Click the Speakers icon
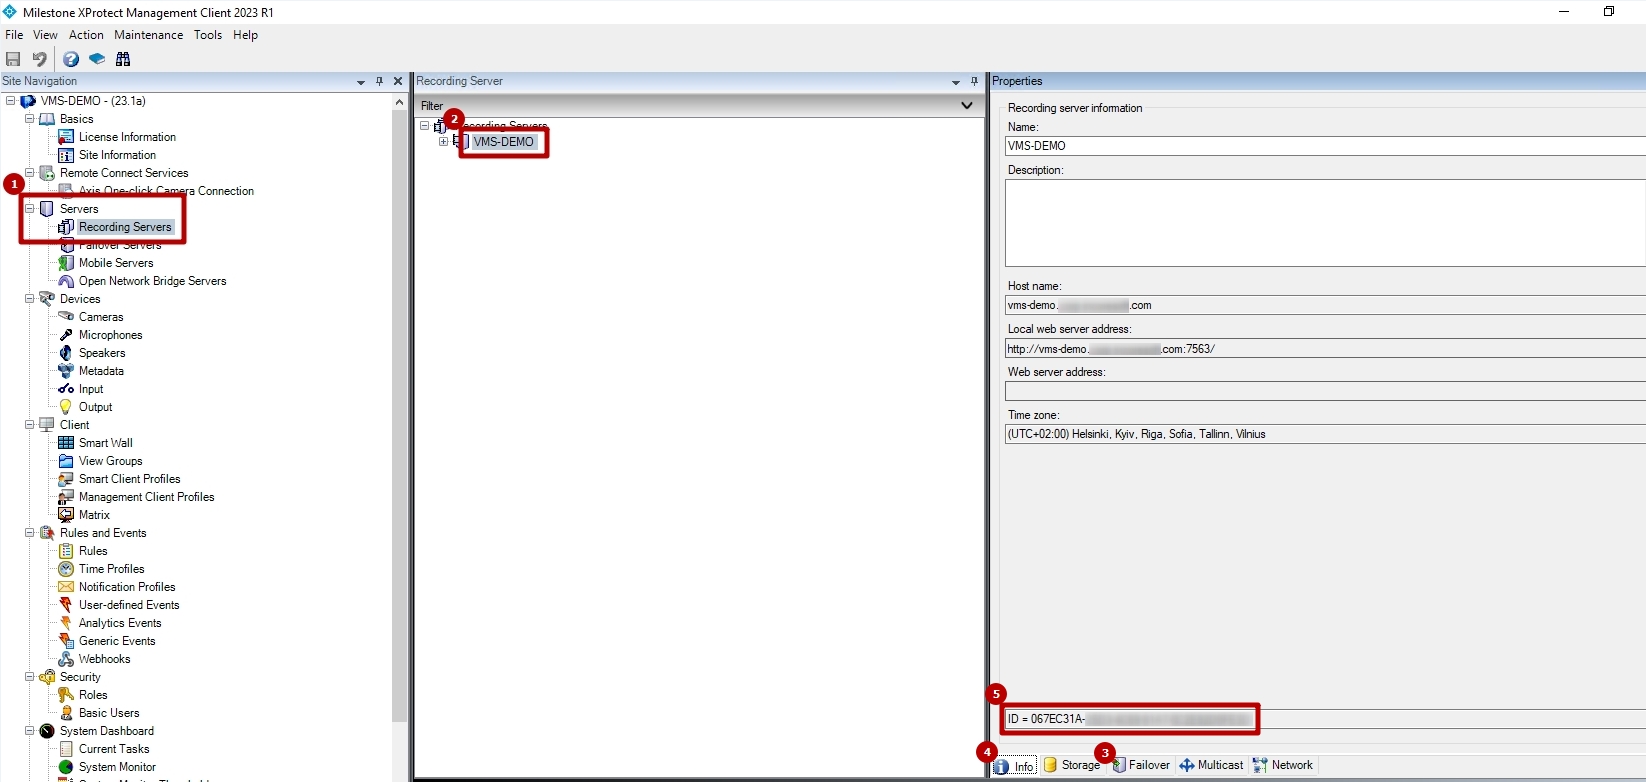The height and width of the screenshot is (782, 1646). [66, 353]
